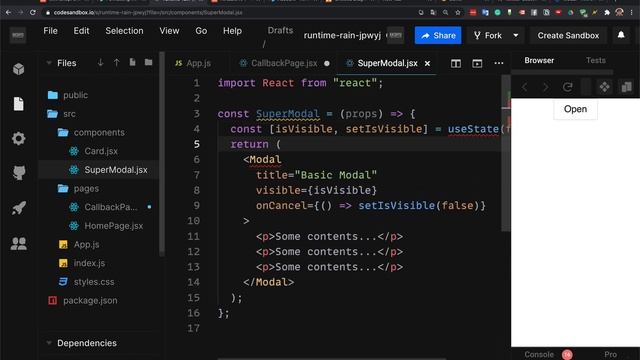Open the Fork dropdown arrow
The height and width of the screenshot is (360, 640).
(516, 36)
